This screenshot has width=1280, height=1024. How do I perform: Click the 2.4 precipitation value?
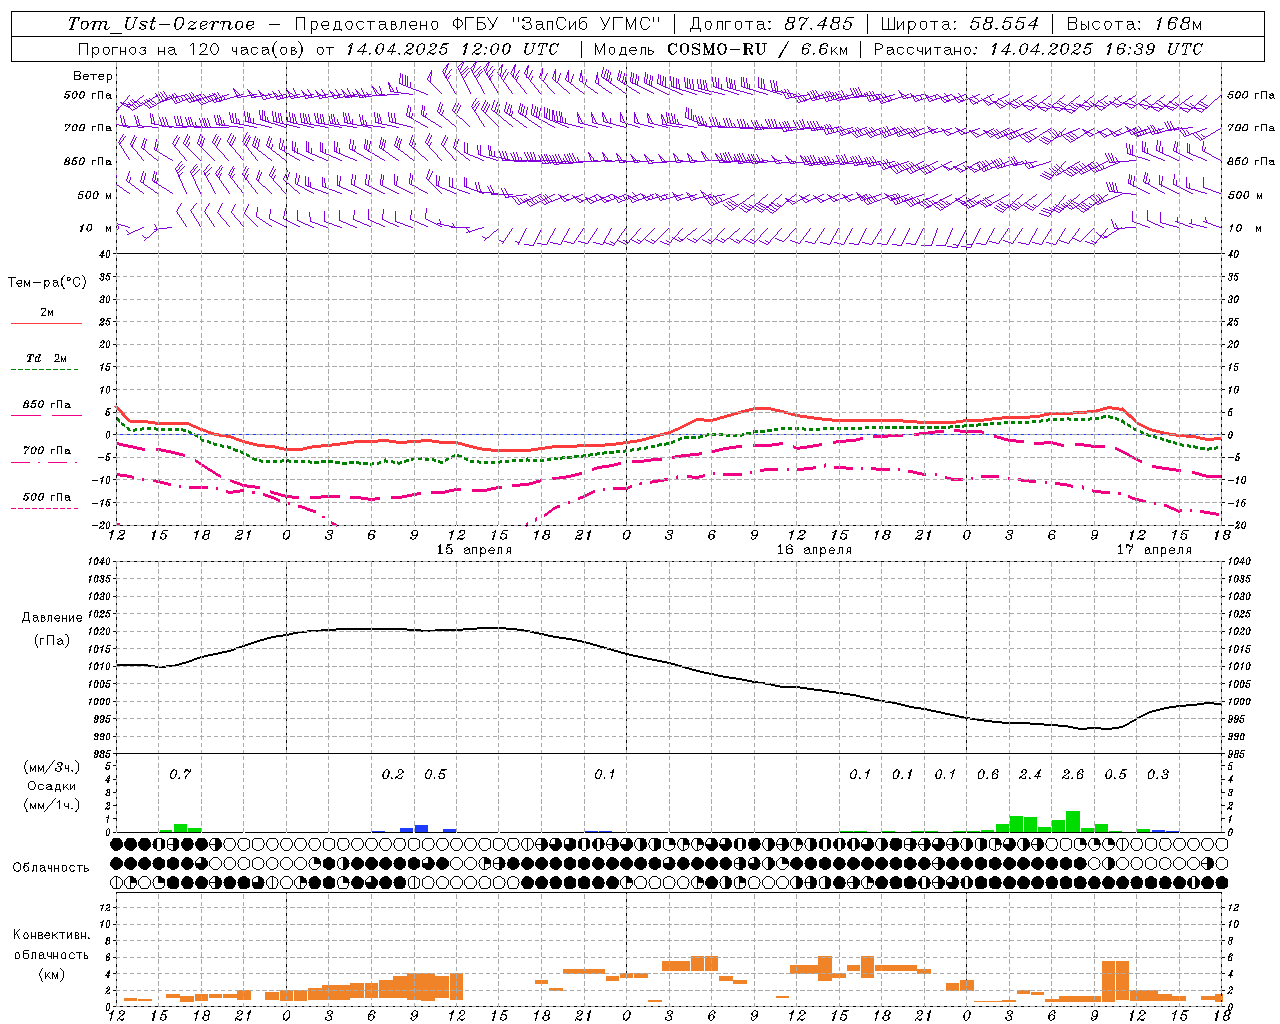click(1030, 774)
